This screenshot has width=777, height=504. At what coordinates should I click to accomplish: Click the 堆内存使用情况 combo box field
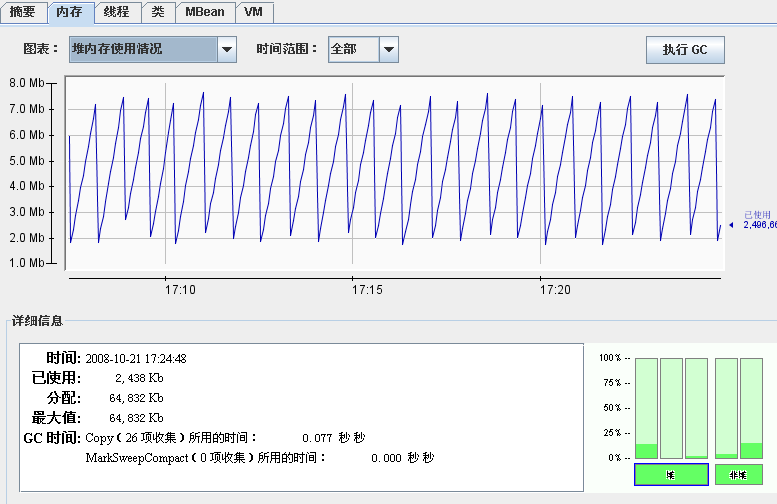(x=142, y=49)
